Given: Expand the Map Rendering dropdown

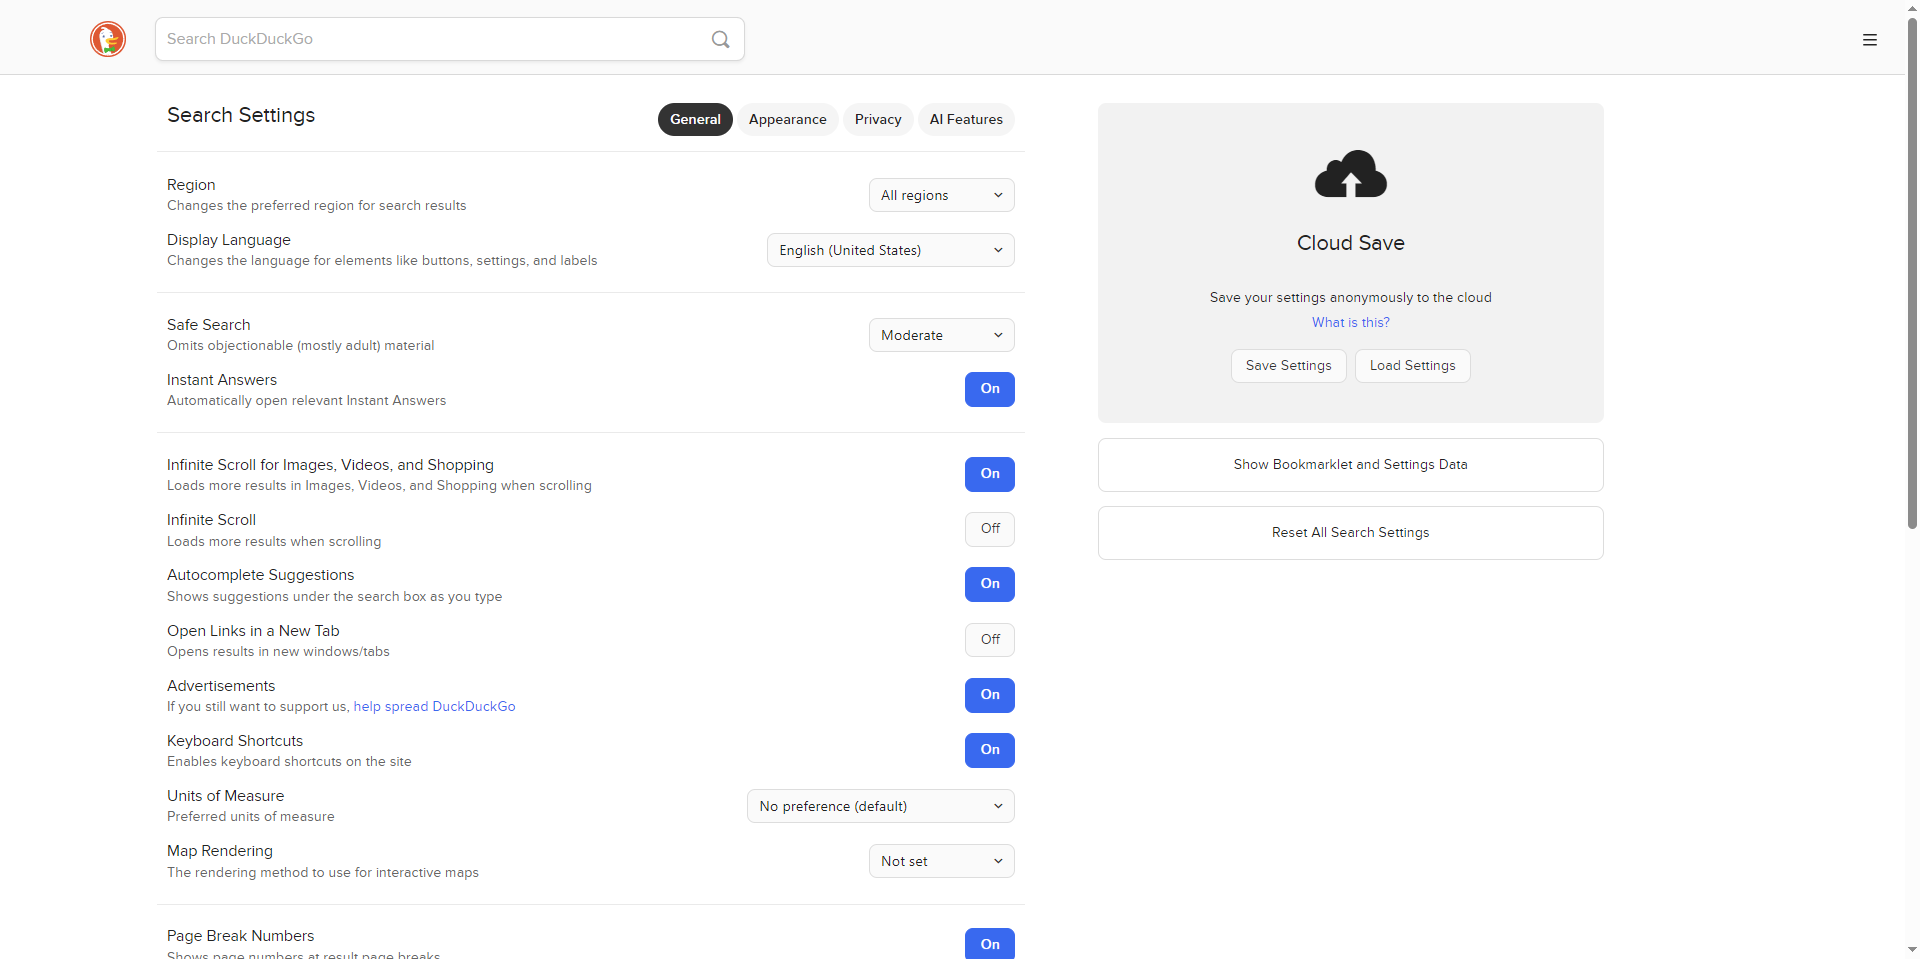Looking at the screenshot, I should 941,861.
